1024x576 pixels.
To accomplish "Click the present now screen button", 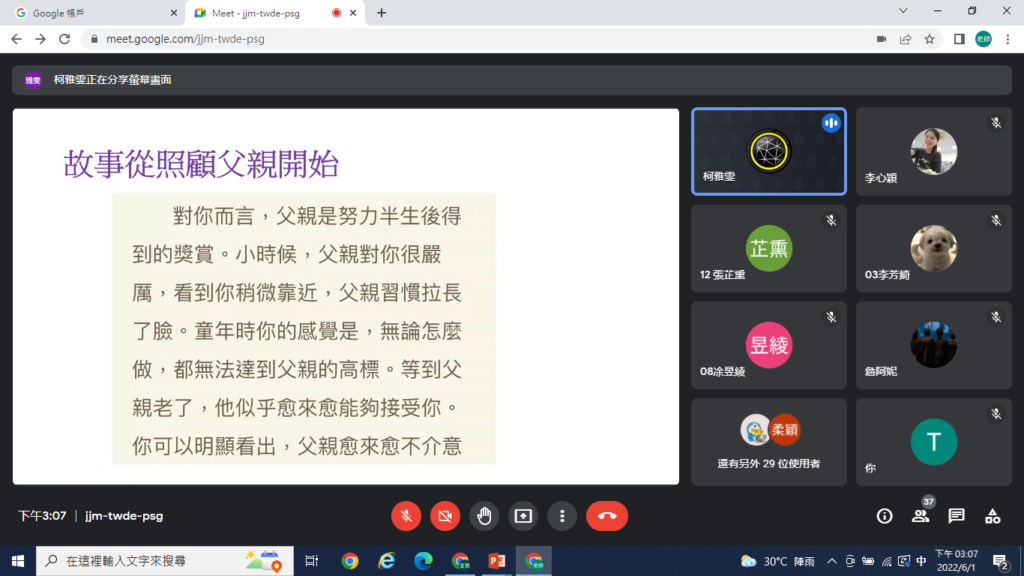I will tap(523, 516).
